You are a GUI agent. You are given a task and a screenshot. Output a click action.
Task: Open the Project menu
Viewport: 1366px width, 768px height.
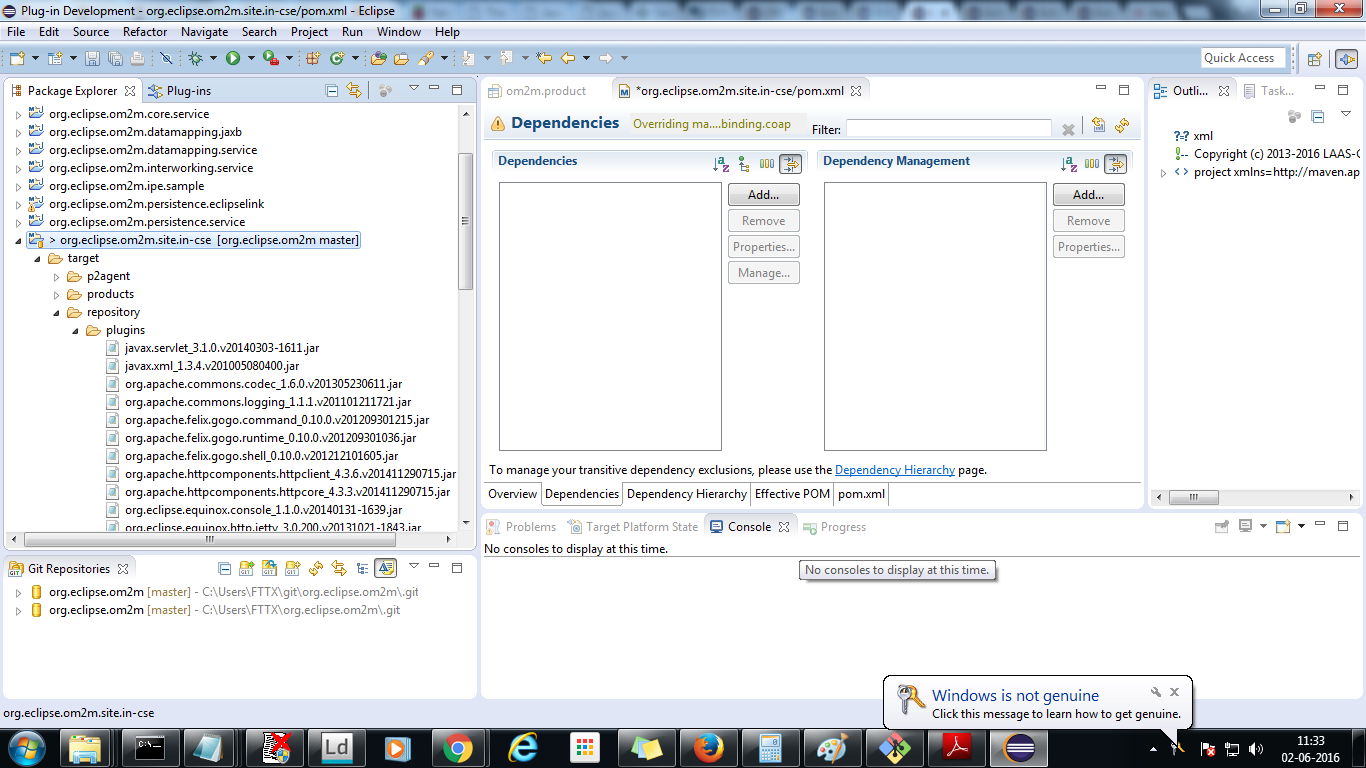(x=309, y=32)
